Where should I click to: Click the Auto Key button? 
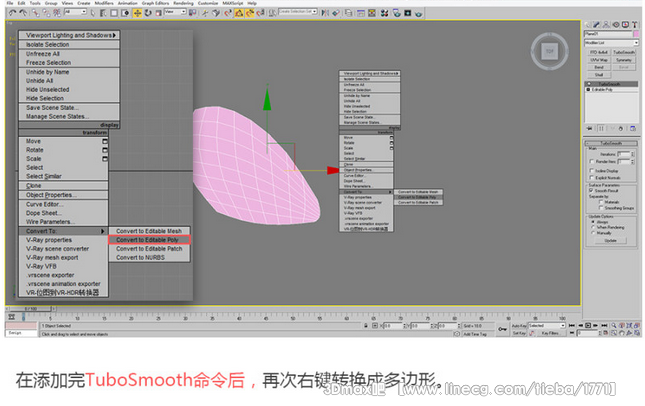click(519, 325)
